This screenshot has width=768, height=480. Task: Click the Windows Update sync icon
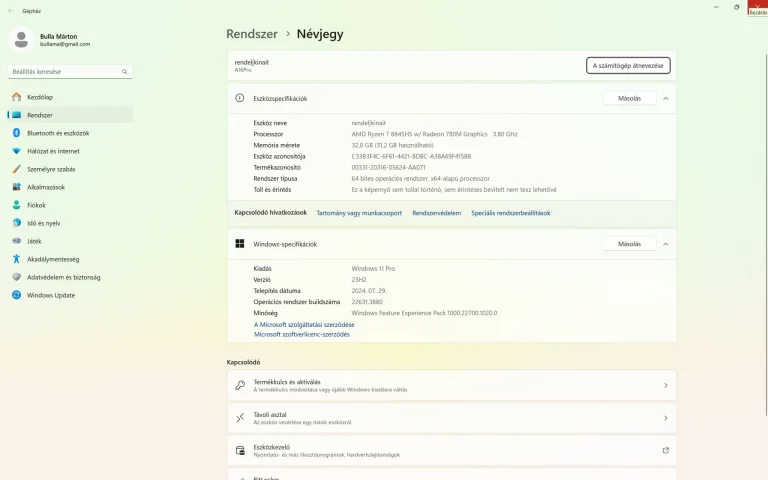17,295
